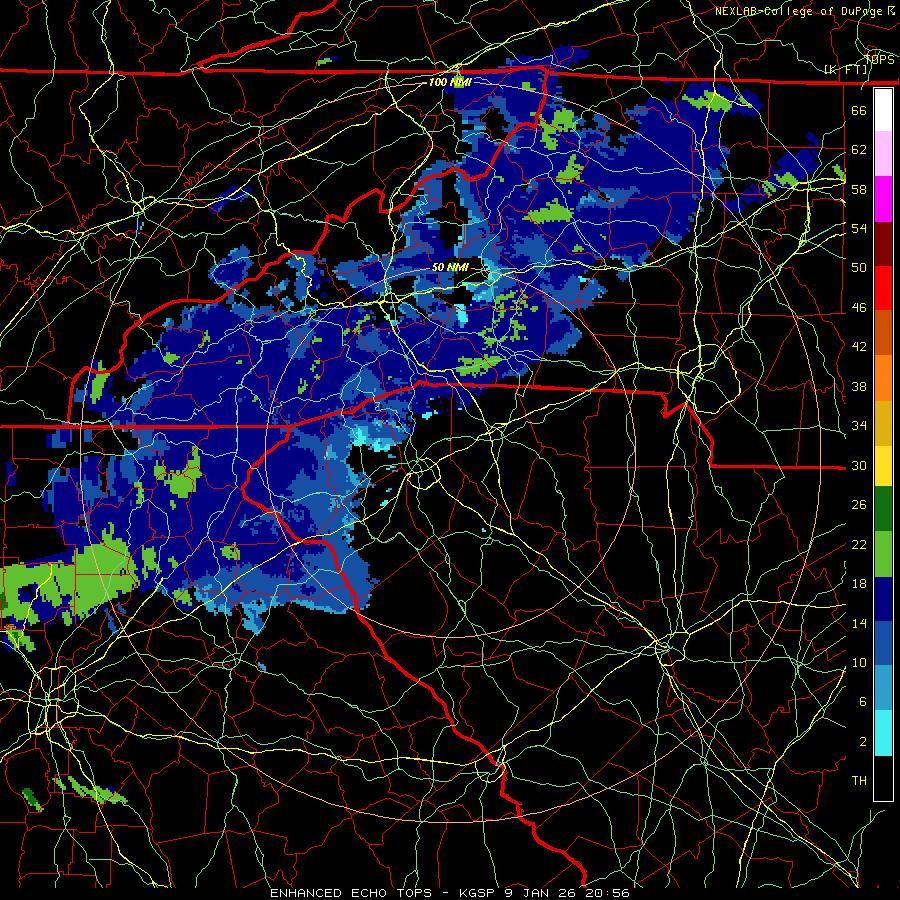
Task: Click the dark red swatch between 54 and 50
Action: pos(883,244)
